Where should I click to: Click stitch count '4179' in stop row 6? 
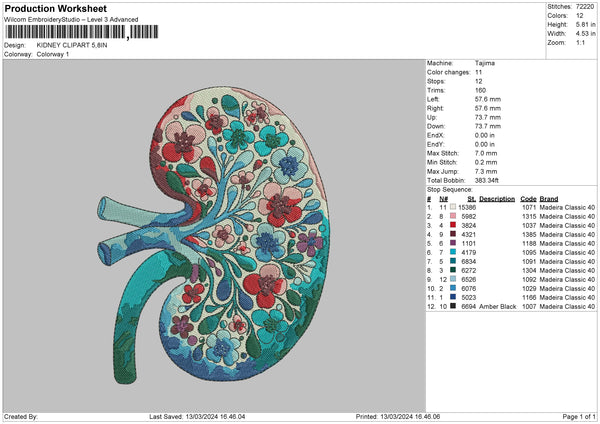[469, 252]
